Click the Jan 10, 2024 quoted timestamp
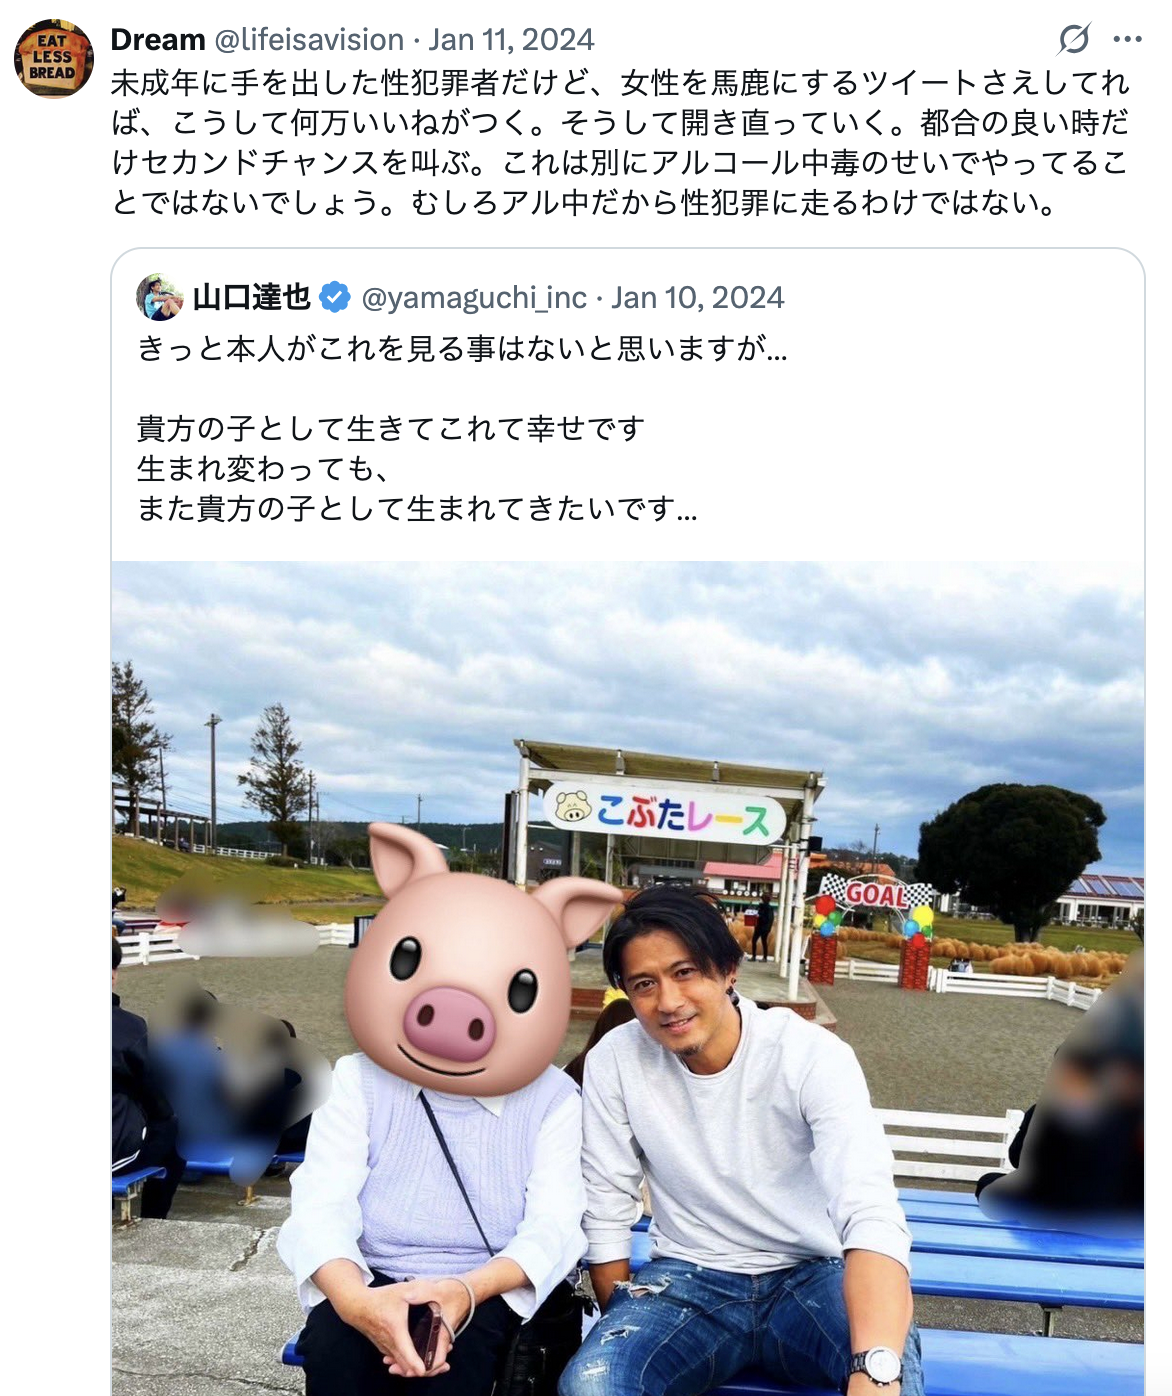 pos(698,297)
